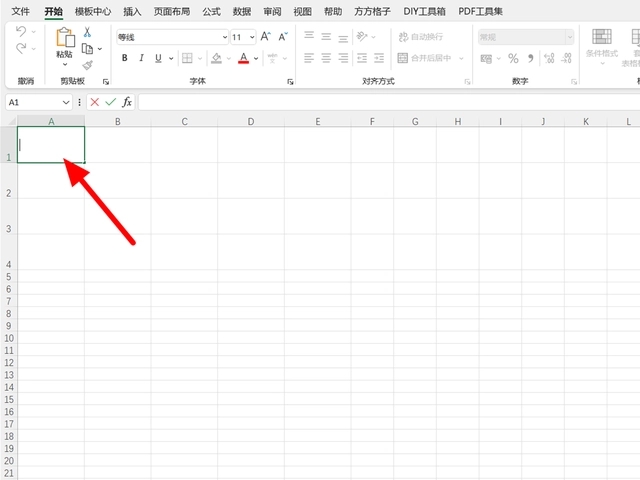This screenshot has width=640, height=480.
Task: Increase font size with larger A
Action: [265, 37]
